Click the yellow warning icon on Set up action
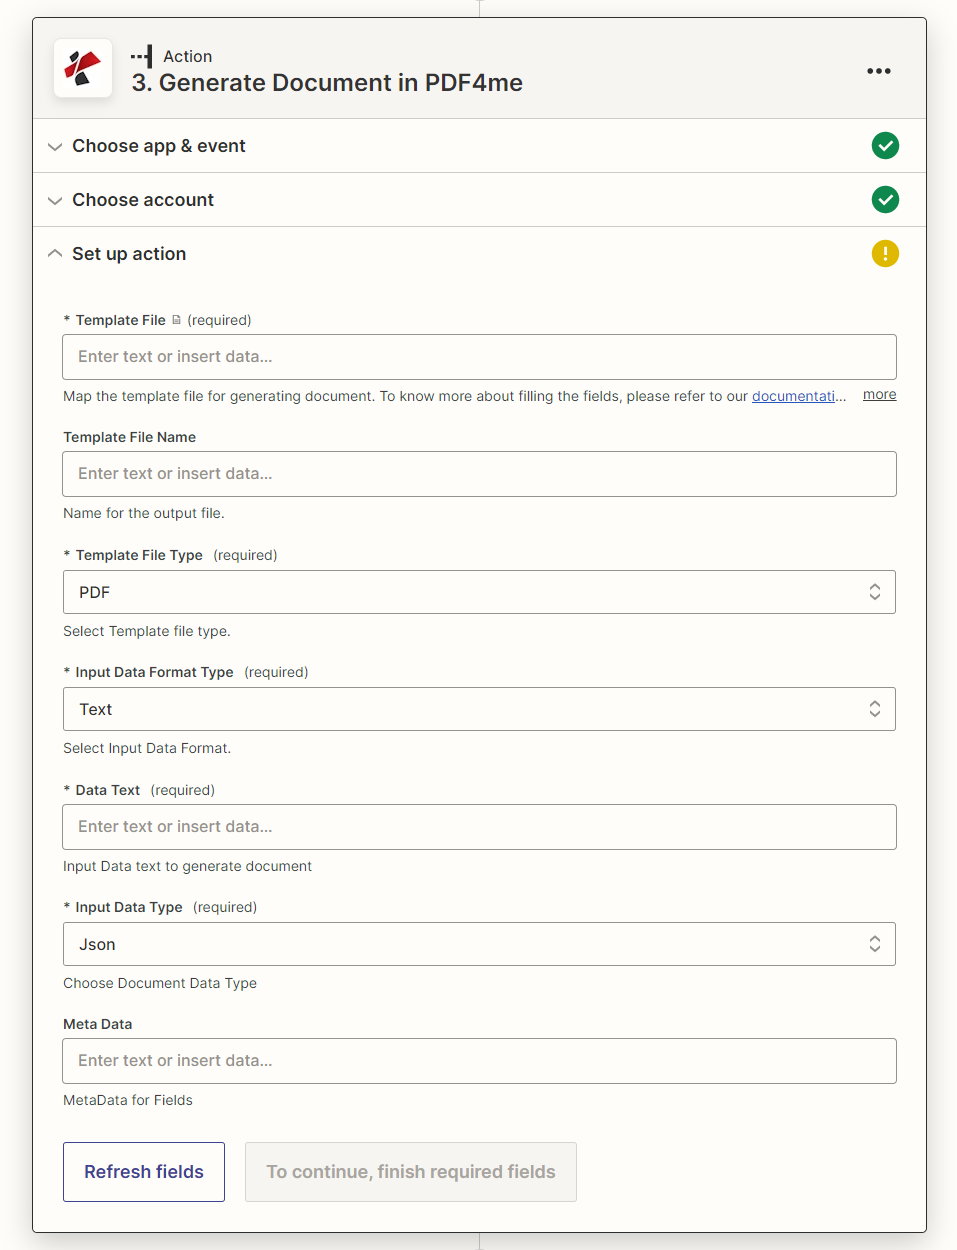The width and height of the screenshot is (957, 1250). pyautogui.click(x=885, y=254)
